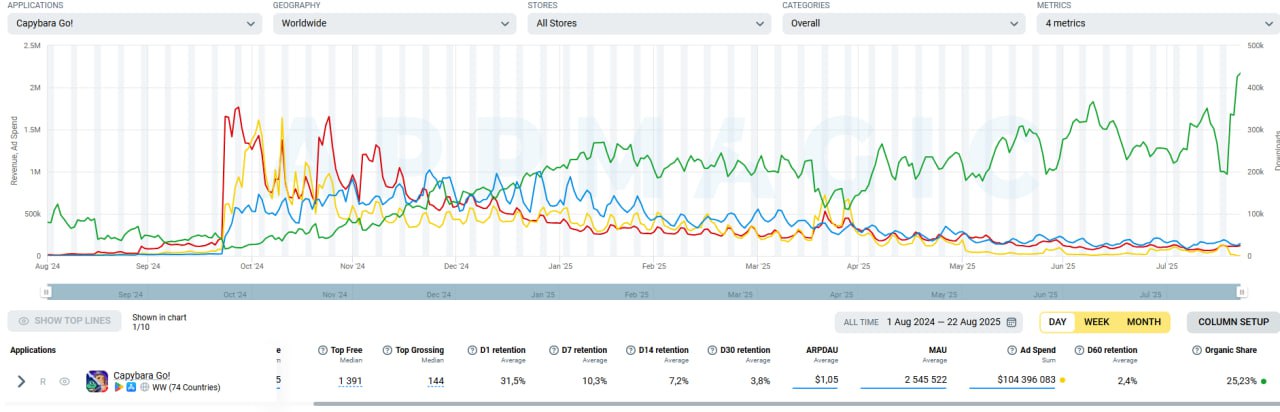Screen dimensions: 1280x412
Task: Click the D1 retention help icon
Action: 473,350
